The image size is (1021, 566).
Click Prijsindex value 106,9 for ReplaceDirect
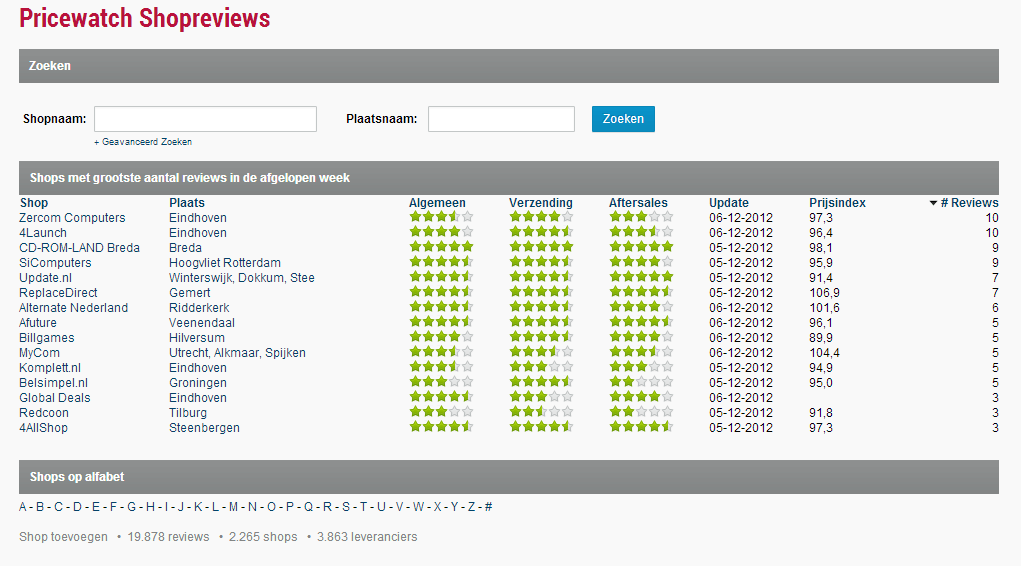pos(824,292)
